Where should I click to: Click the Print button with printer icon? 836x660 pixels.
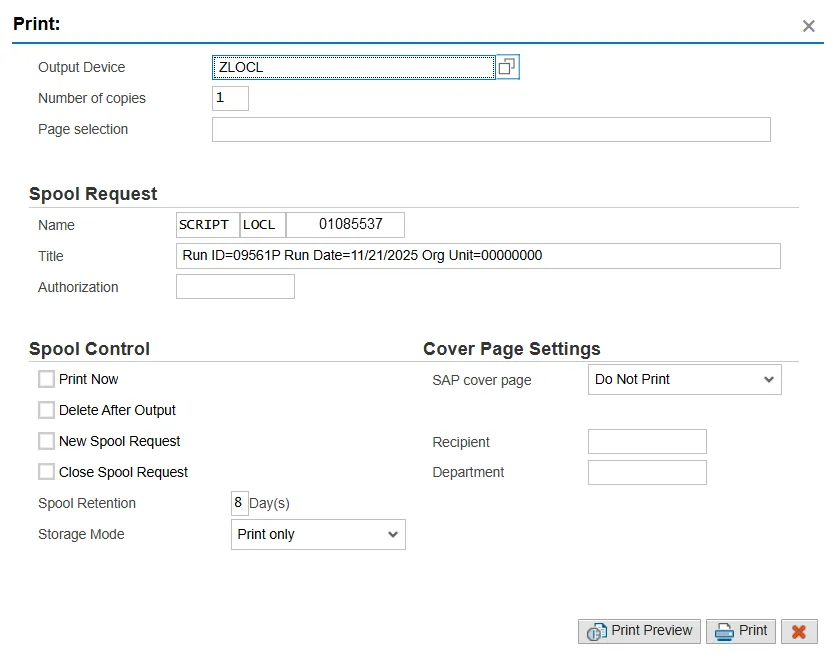point(741,631)
